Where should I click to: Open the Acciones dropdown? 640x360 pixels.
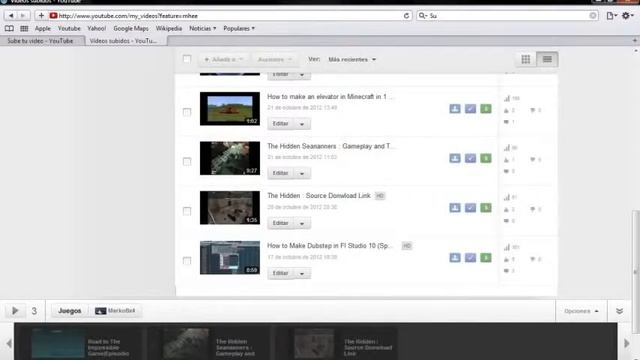click(274, 60)
